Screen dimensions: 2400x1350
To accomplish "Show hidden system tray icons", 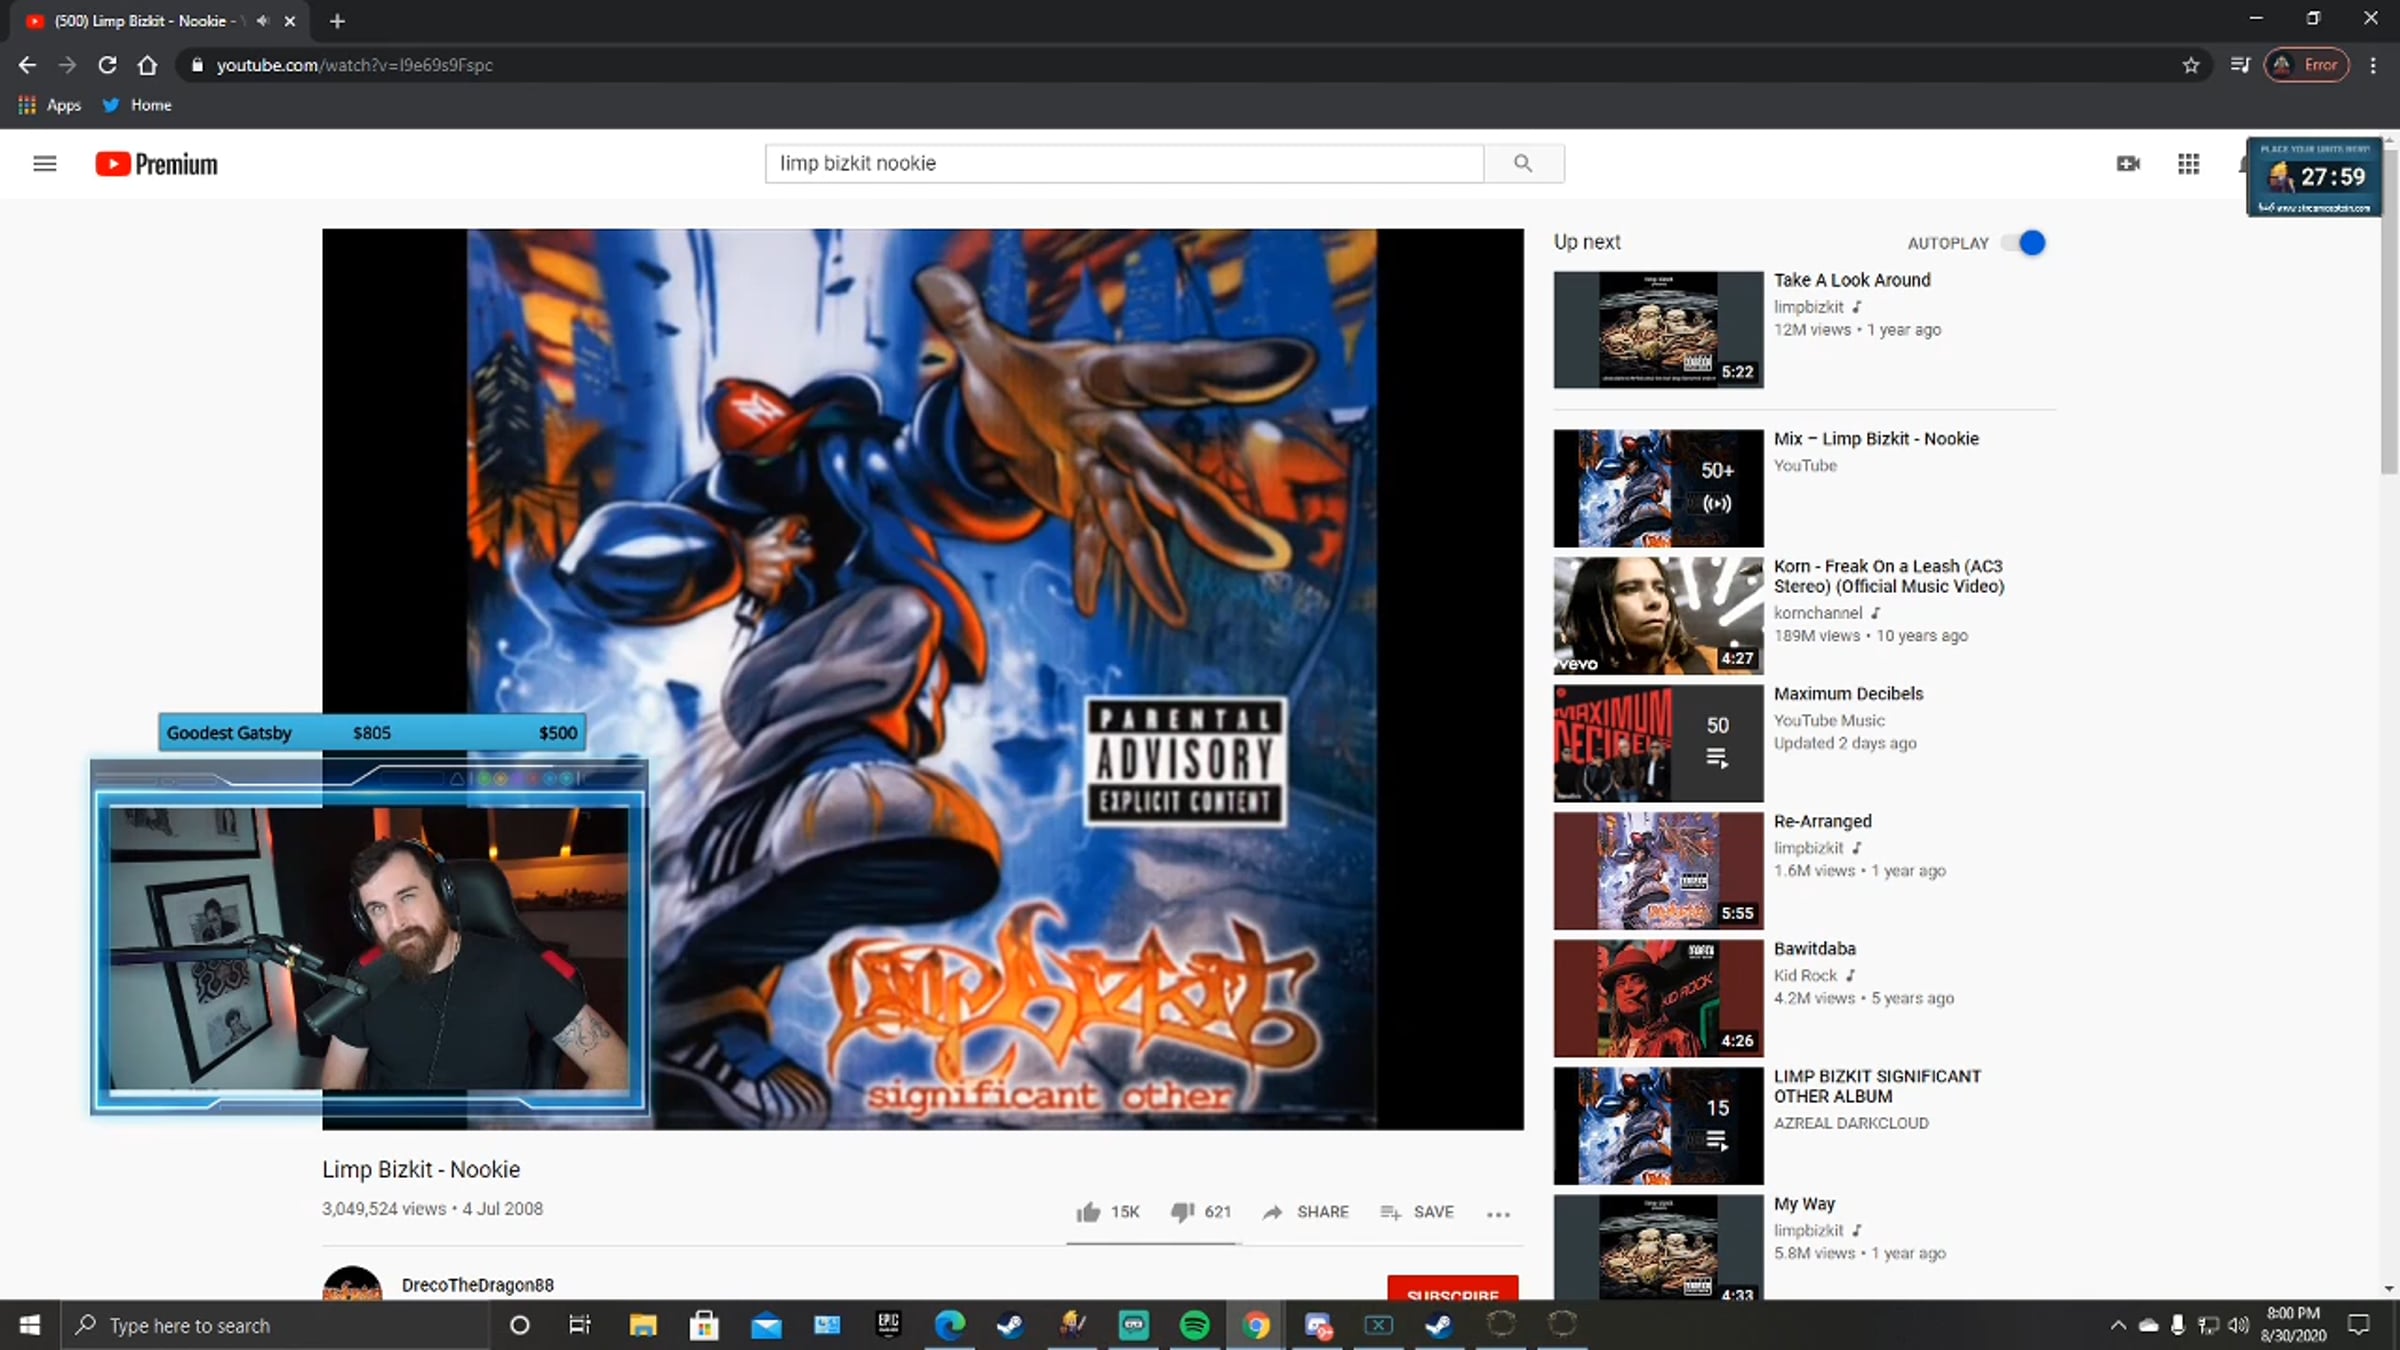I will [x=2118, y=1325].
